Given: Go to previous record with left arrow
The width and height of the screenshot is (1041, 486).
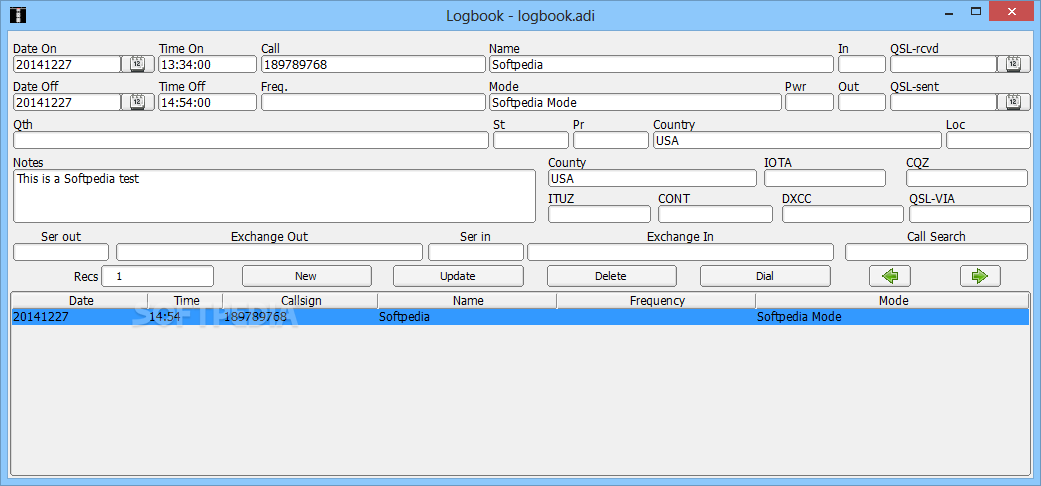Looking at the screenshot, I should [x=890, y=276].
